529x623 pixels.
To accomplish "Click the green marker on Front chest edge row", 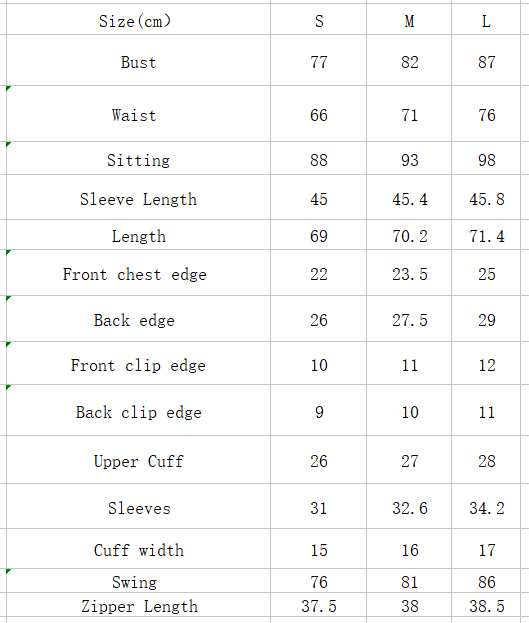I will point(9,252).
